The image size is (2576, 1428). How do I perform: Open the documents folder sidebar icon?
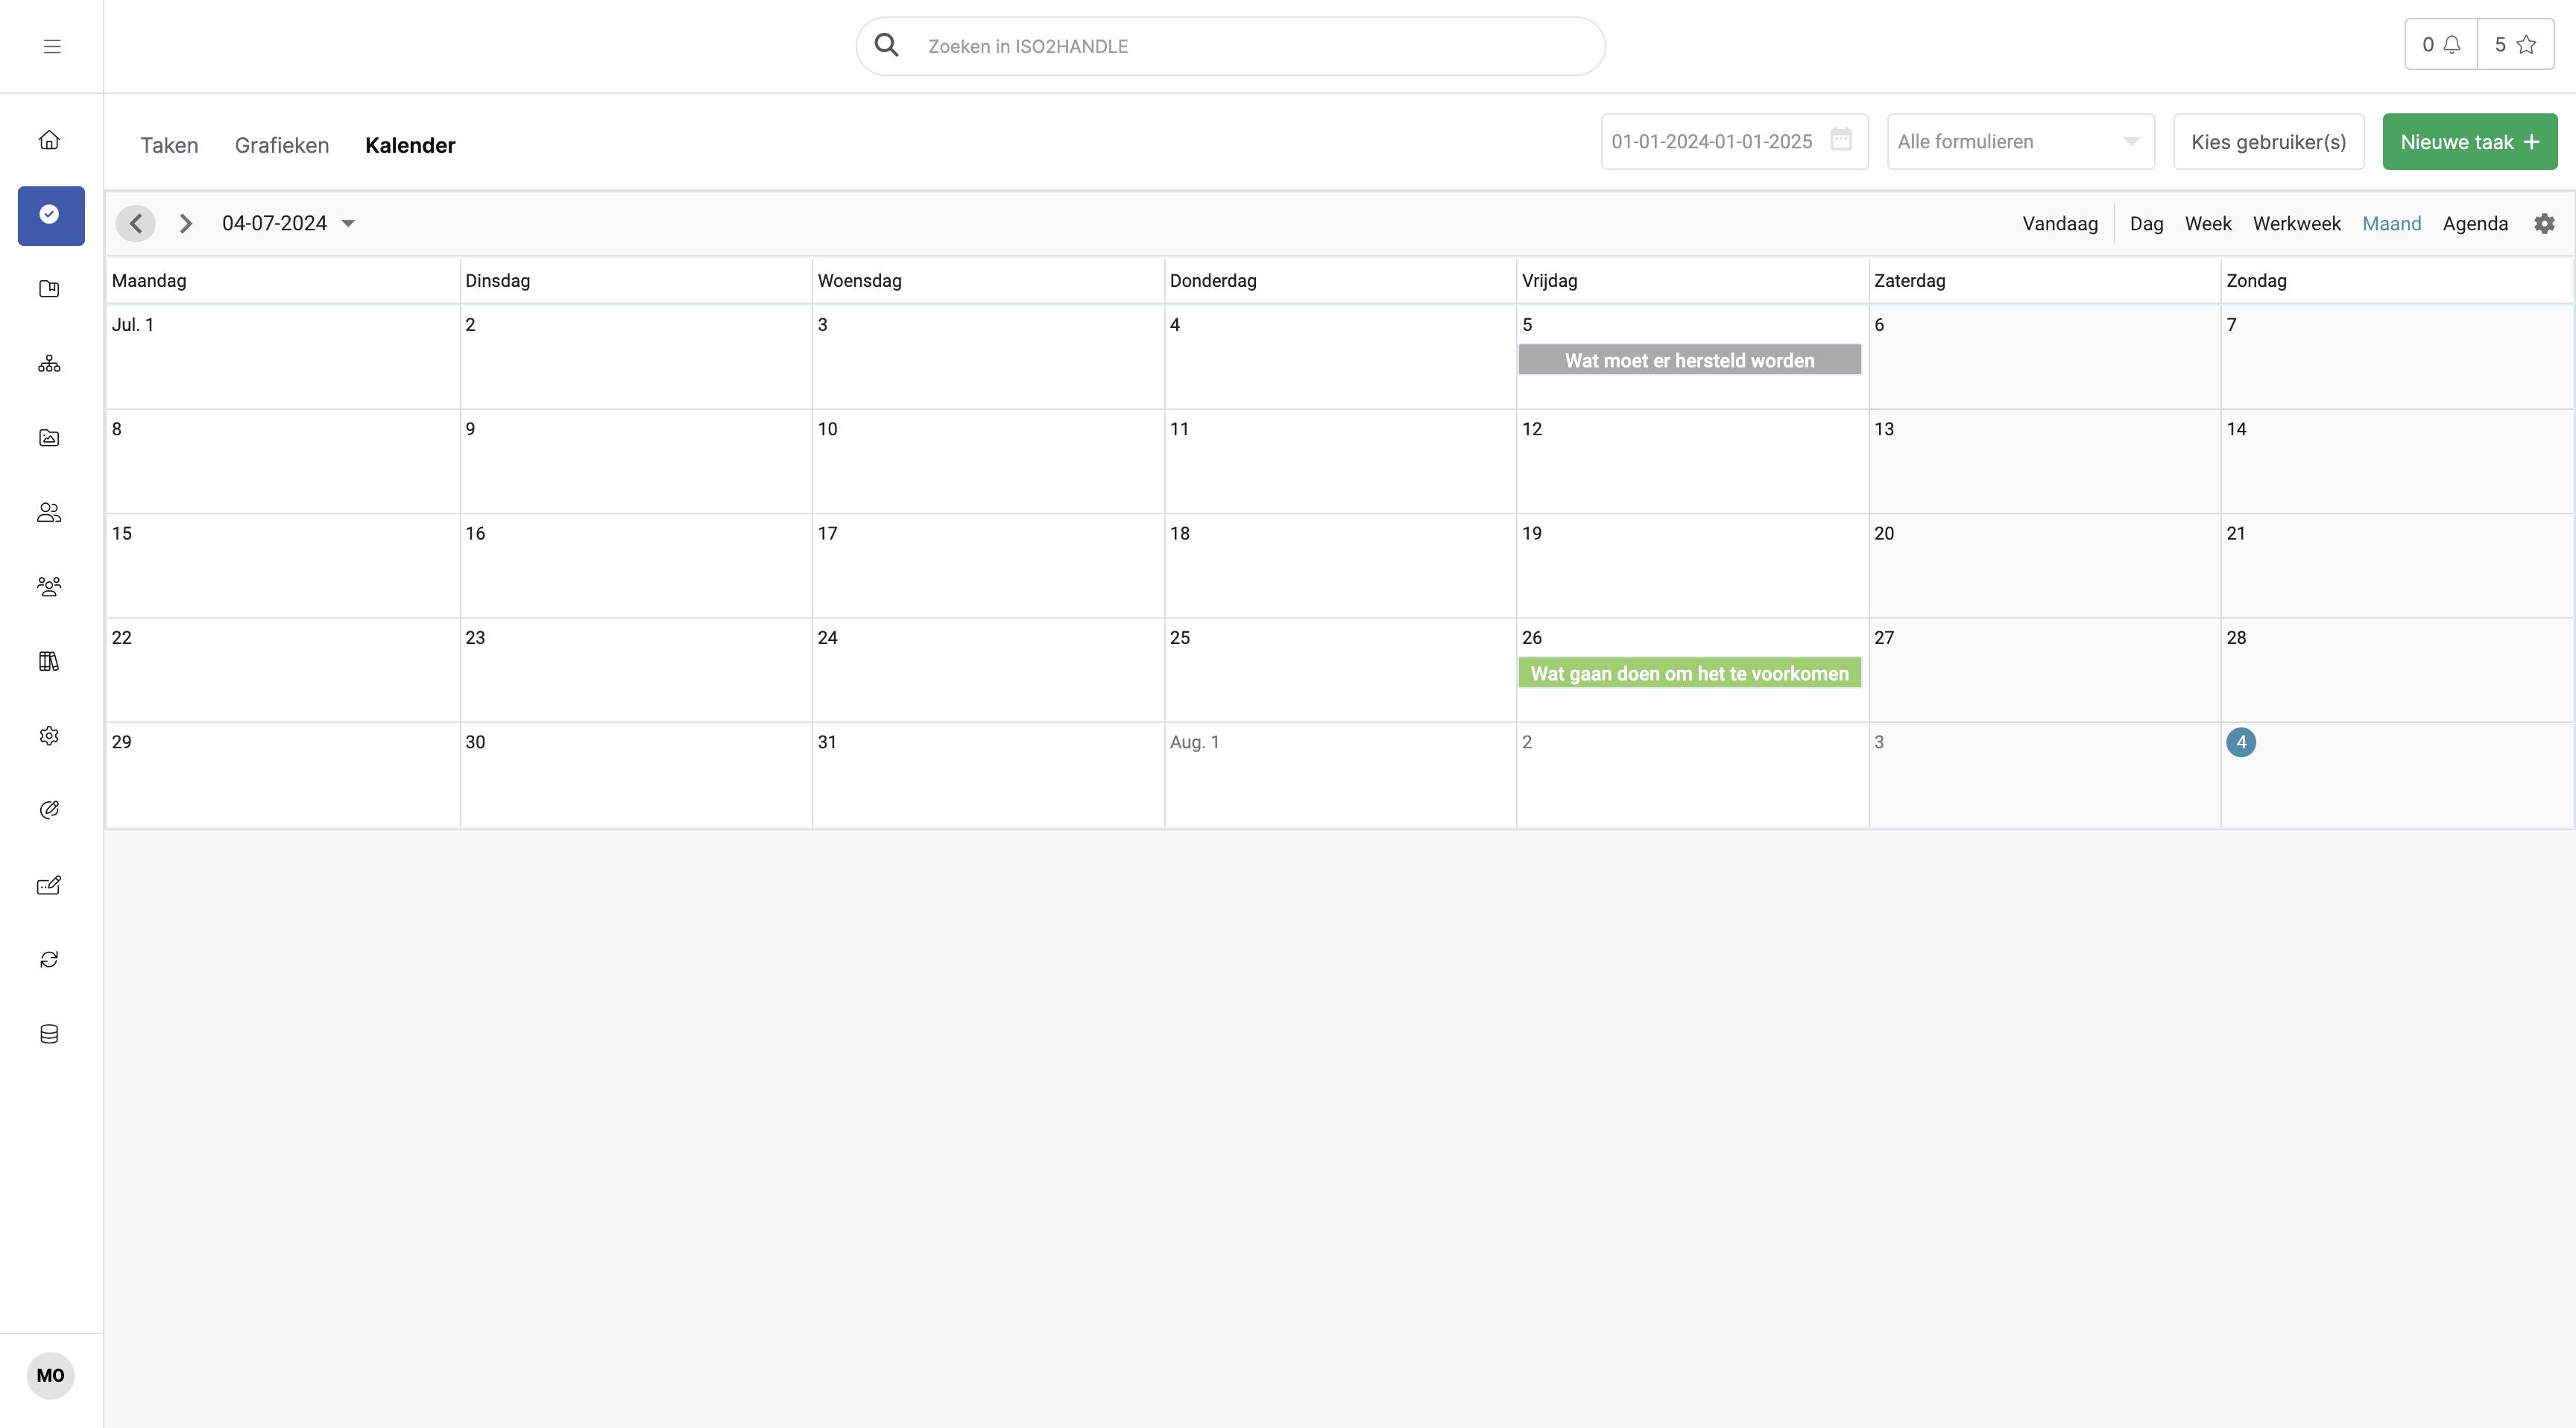49,289
